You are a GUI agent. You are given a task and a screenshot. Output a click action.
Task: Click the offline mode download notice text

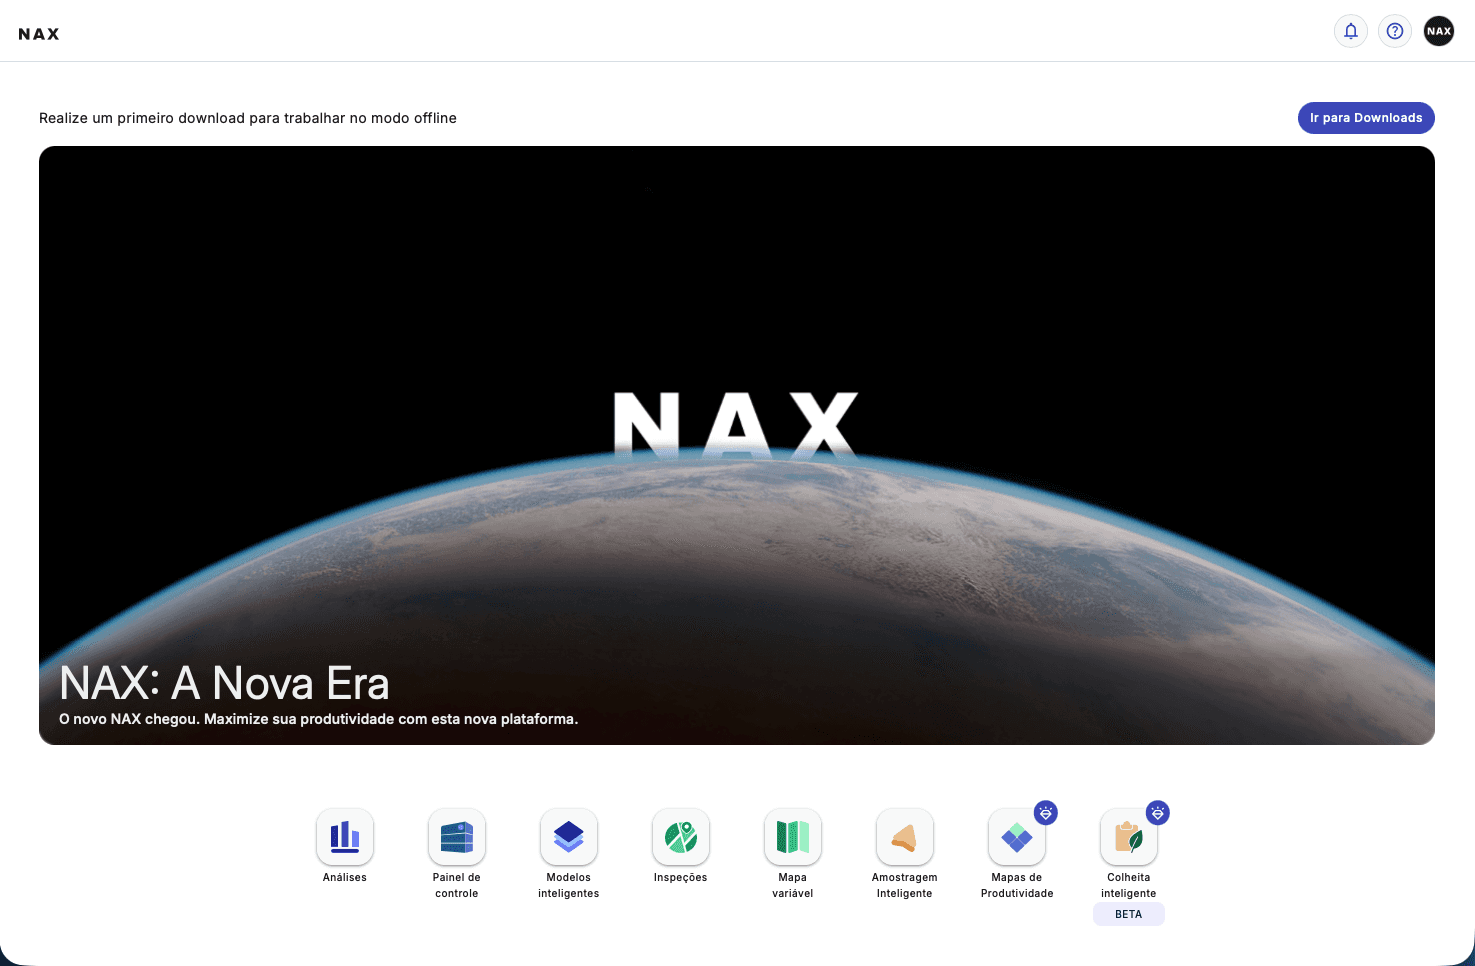pyautogui.click(x=248, y=118)
